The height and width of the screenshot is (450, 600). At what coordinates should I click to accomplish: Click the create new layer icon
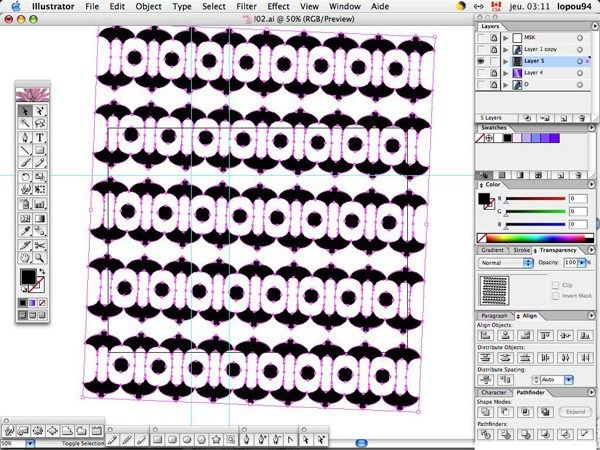click(x=564, y=118)
